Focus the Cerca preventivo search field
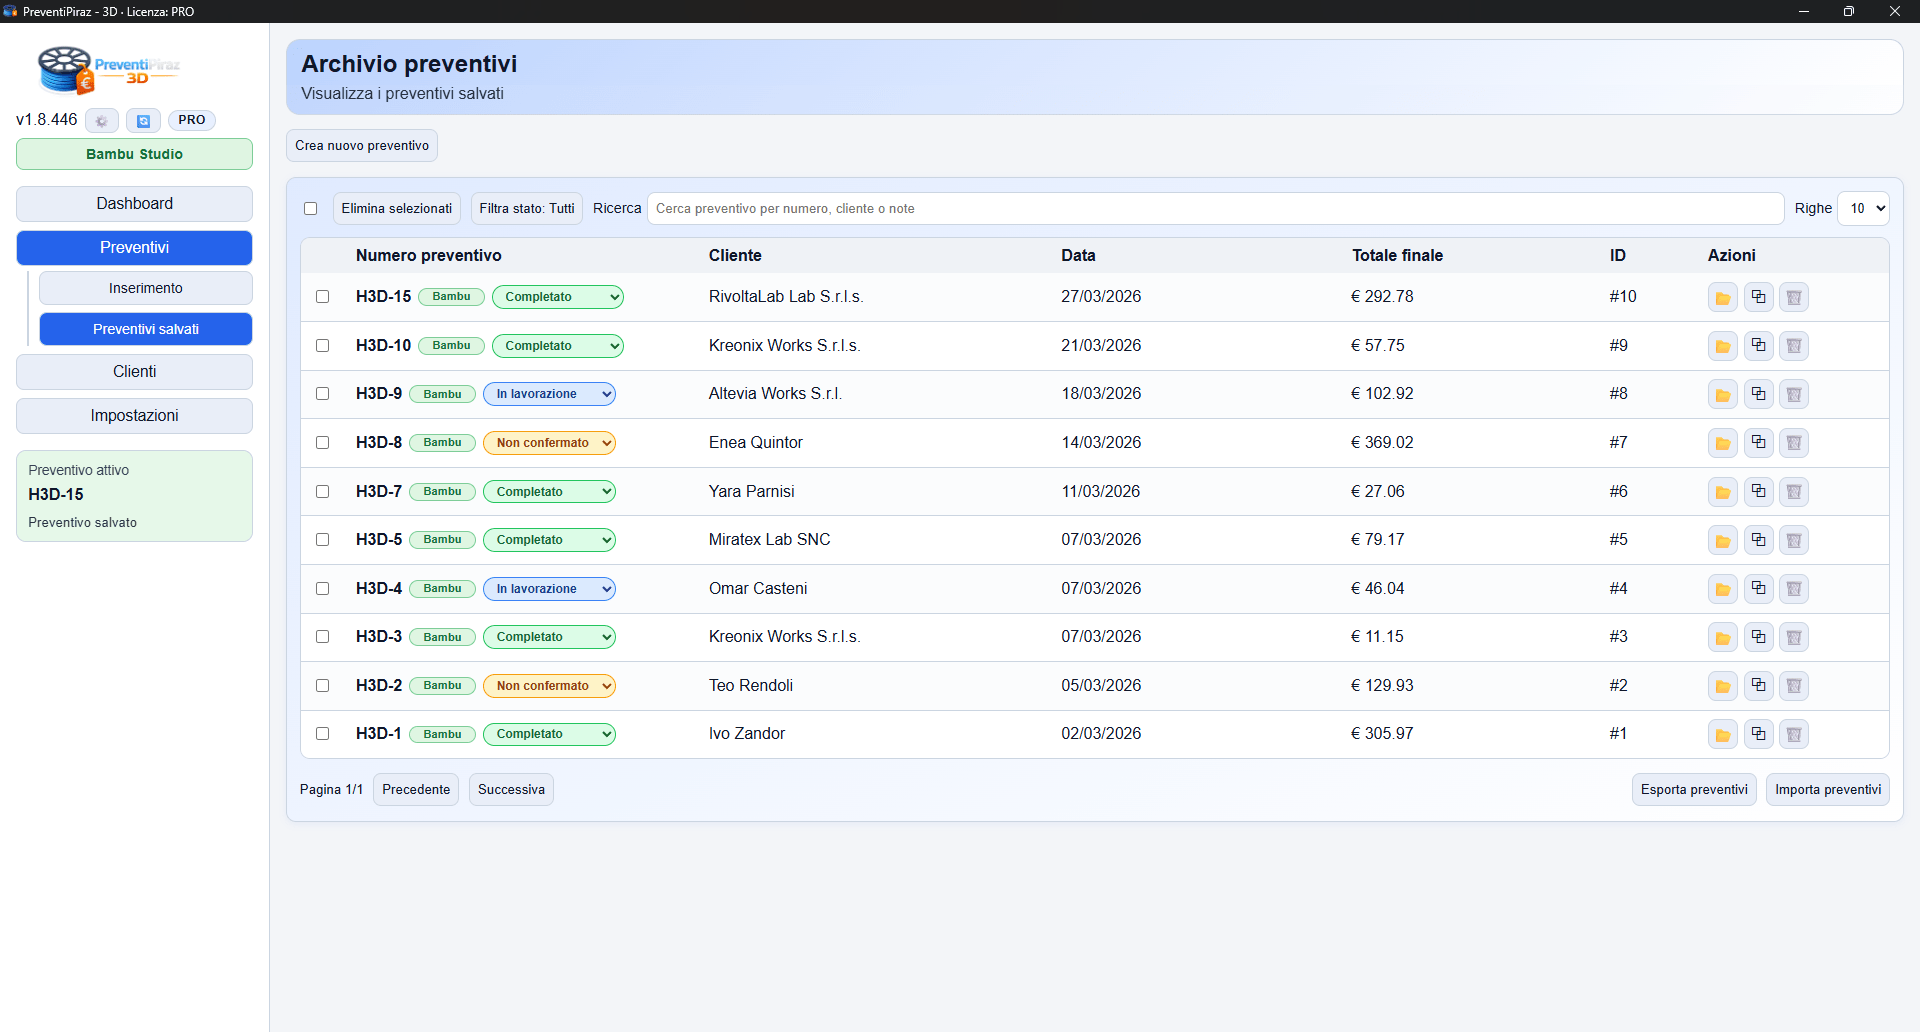Viewport: 1920px width, 1032px height. [1214, 209]
